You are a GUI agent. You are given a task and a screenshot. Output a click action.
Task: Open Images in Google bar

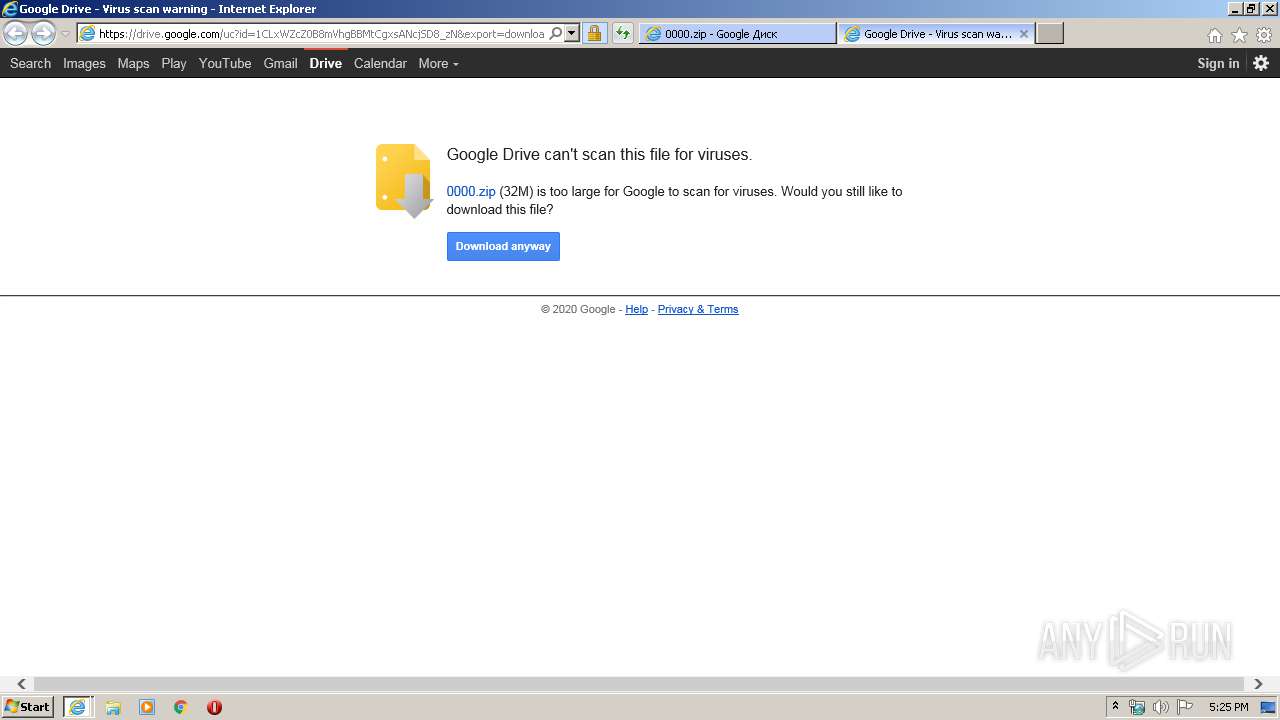[84, 63]
